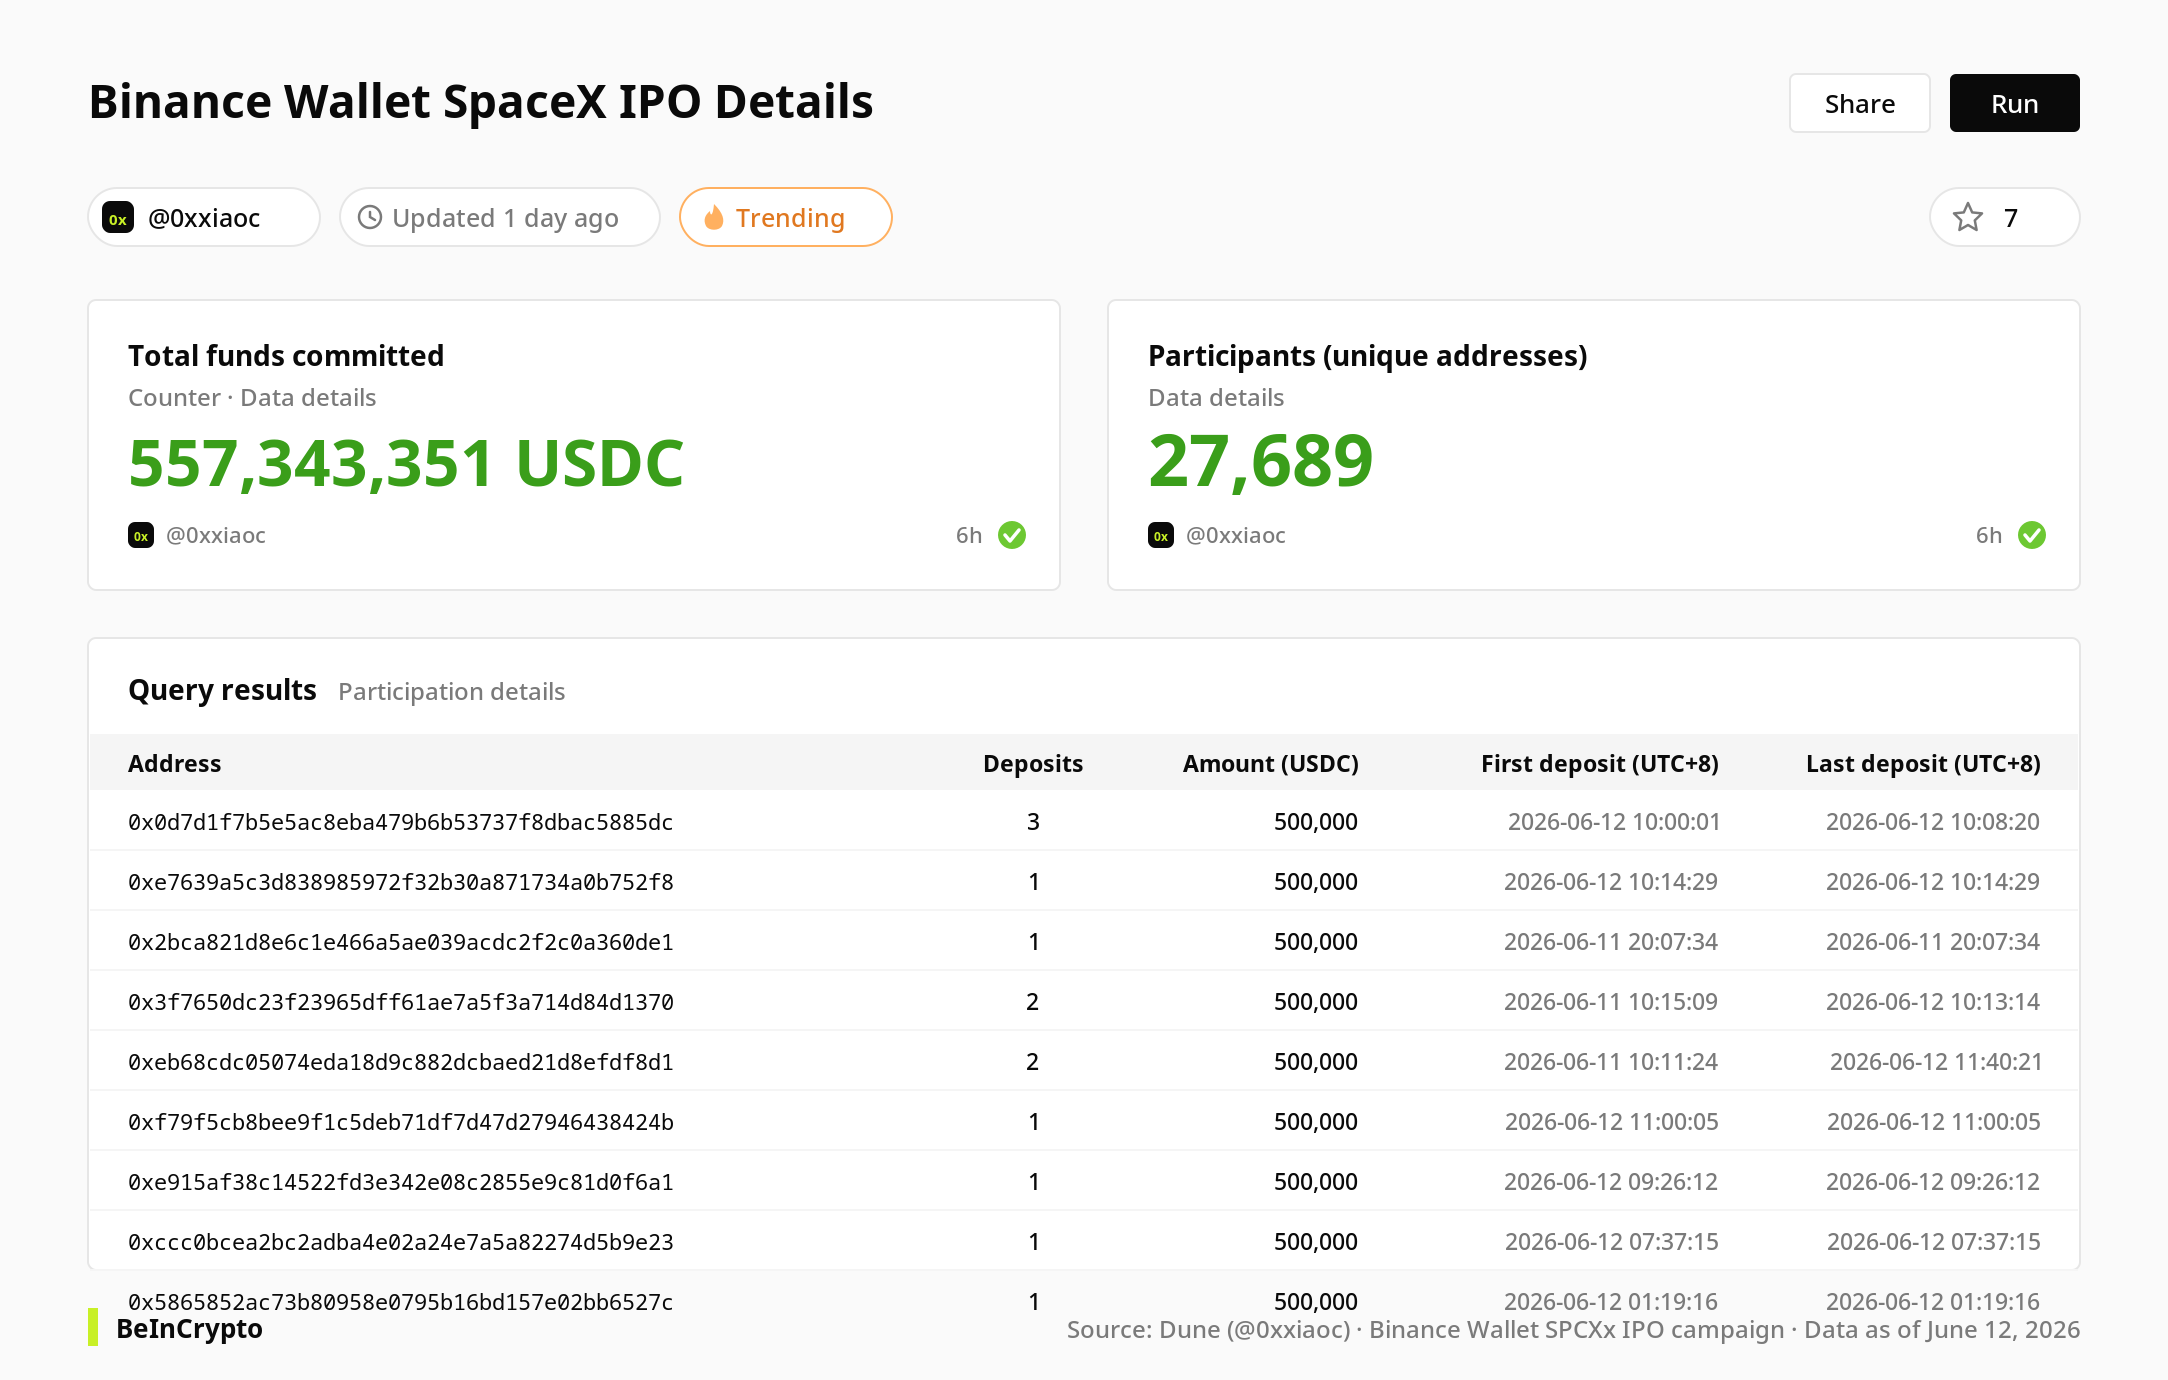Click first deposit time 2026-06-12 10:00:01
Image resolution: width=2168 pixels, height=1380 pixels.
[1614, 822]
